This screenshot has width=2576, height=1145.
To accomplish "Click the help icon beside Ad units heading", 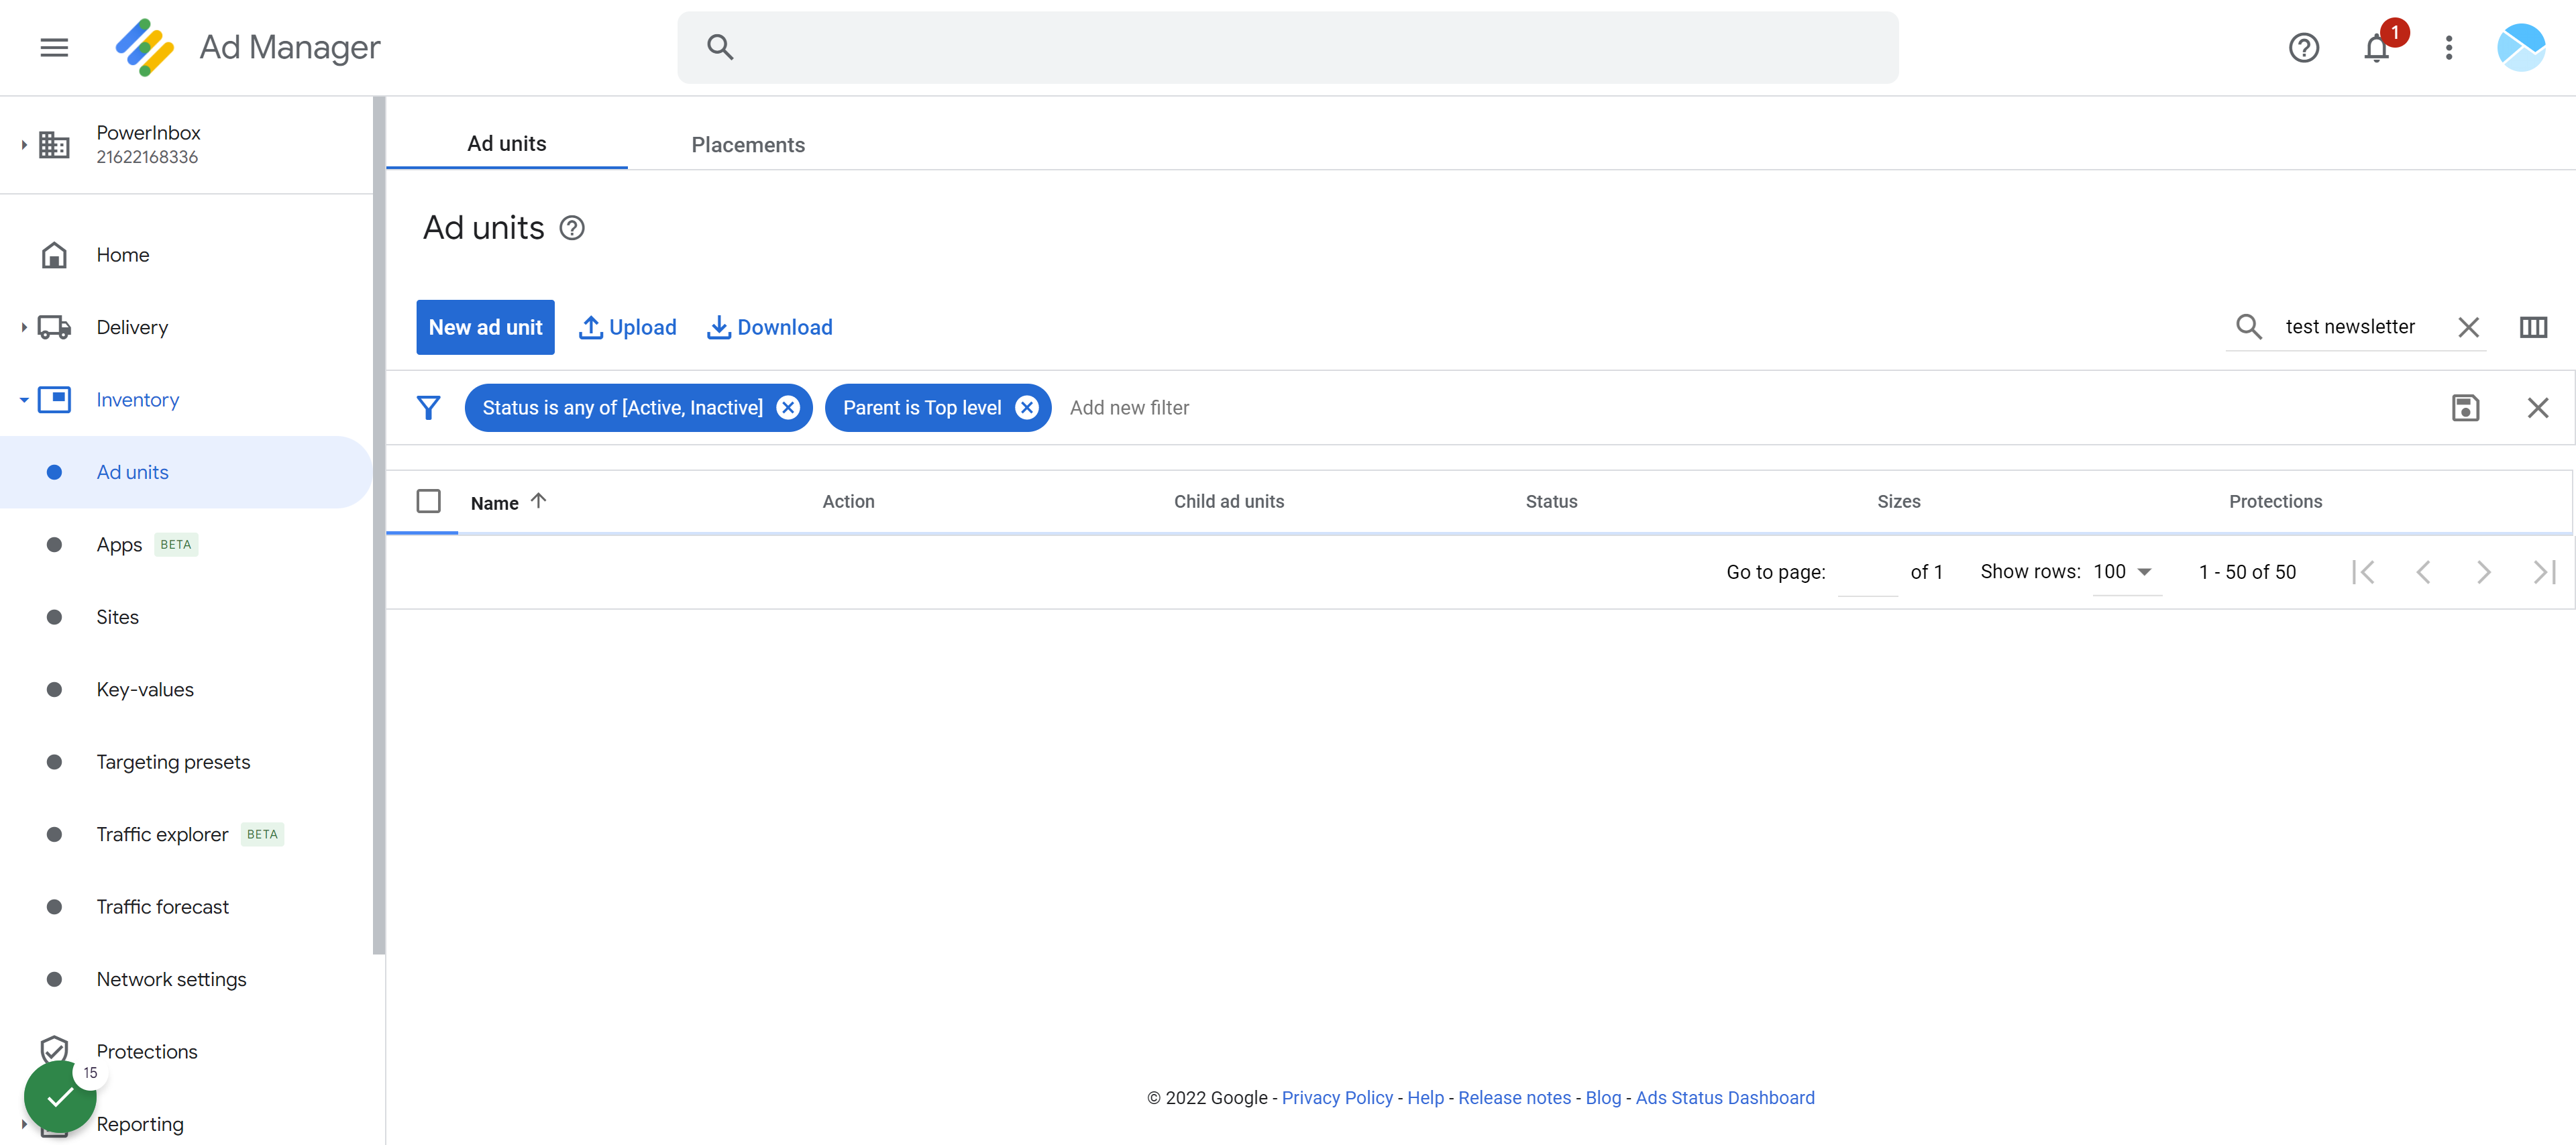I will (x=571, y=228).
